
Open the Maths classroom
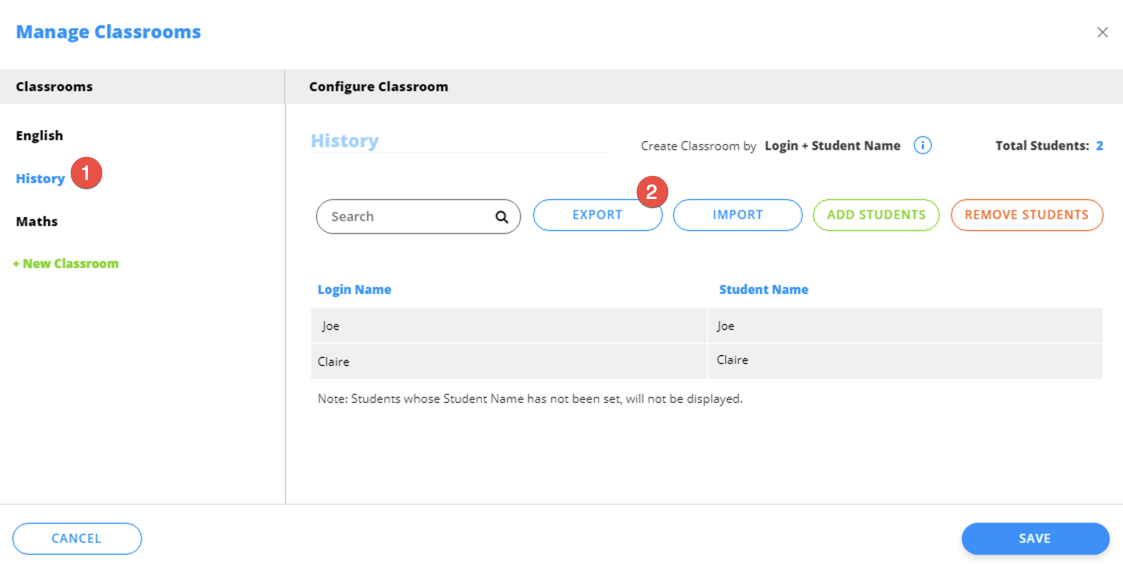(x=37, y=222)
